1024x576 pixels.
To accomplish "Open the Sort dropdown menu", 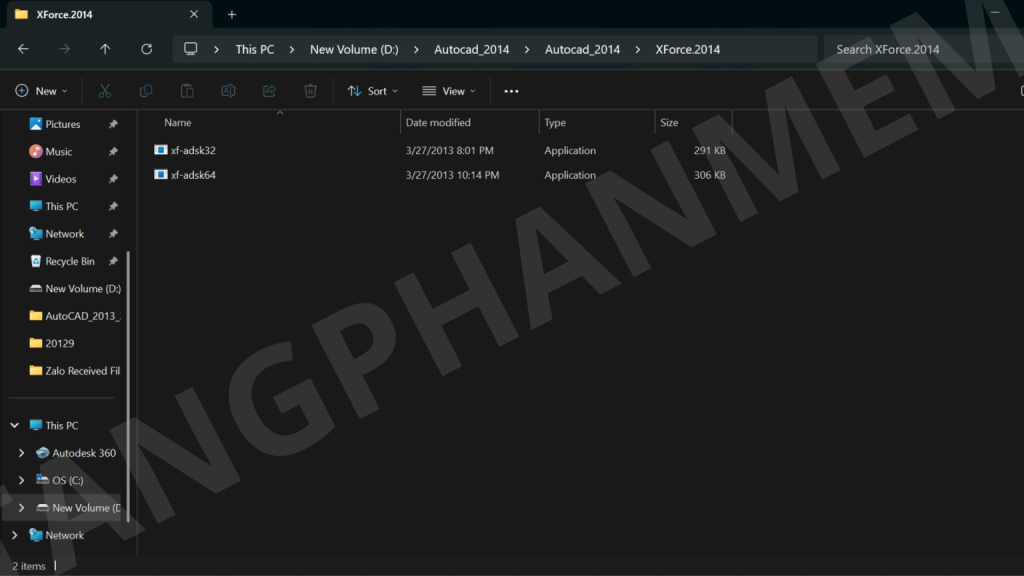I will 372,91.
